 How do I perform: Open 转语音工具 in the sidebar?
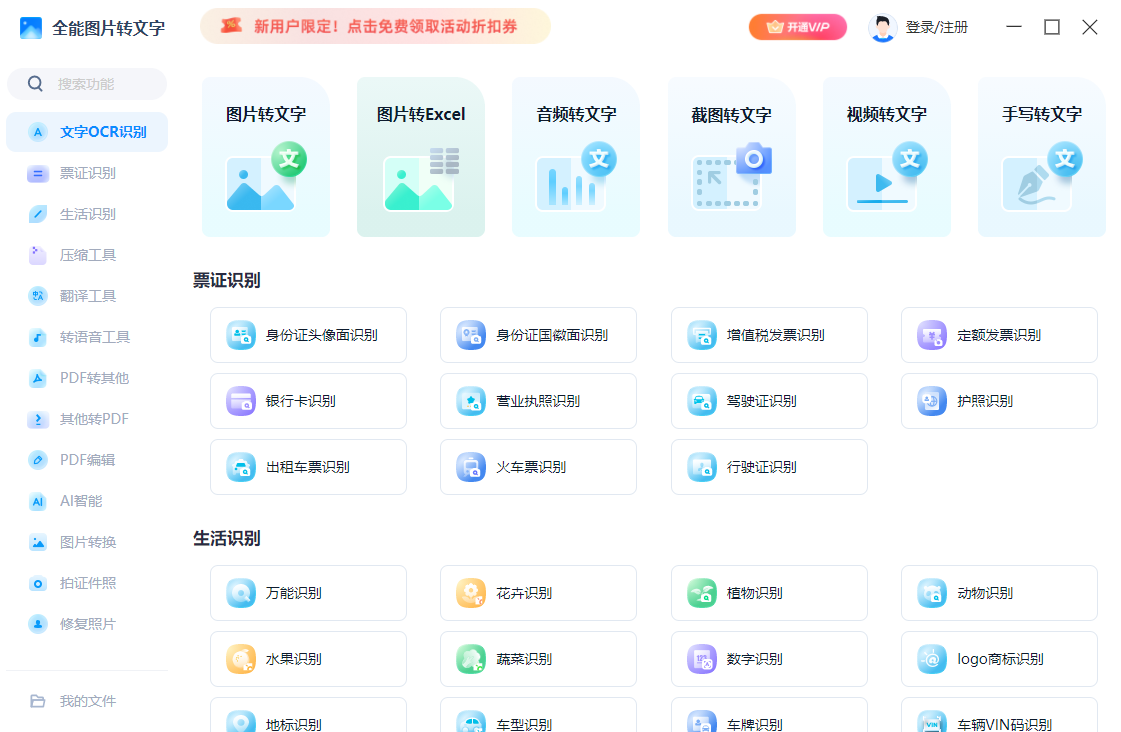click(x=87, y=337)
